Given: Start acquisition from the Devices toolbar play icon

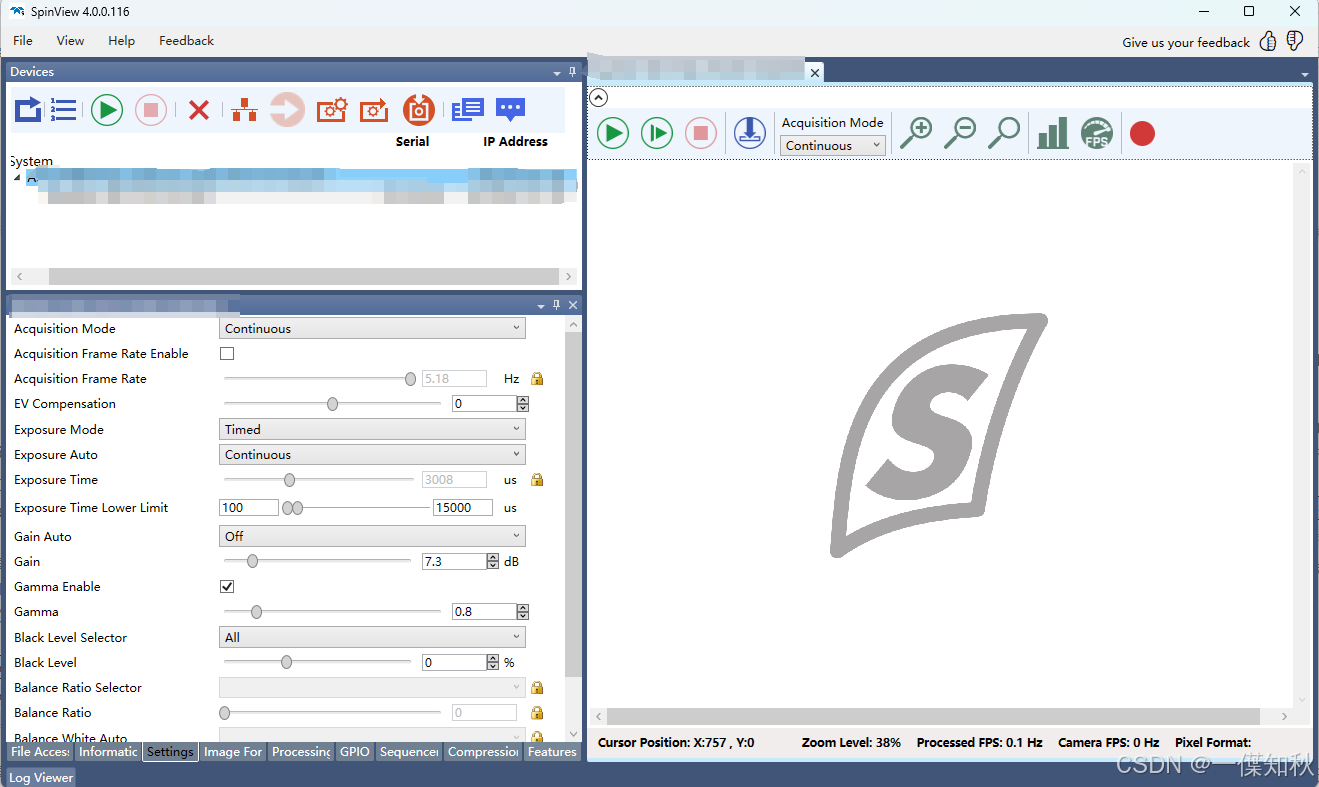Looking at the screenshot, I should point(107,109).
